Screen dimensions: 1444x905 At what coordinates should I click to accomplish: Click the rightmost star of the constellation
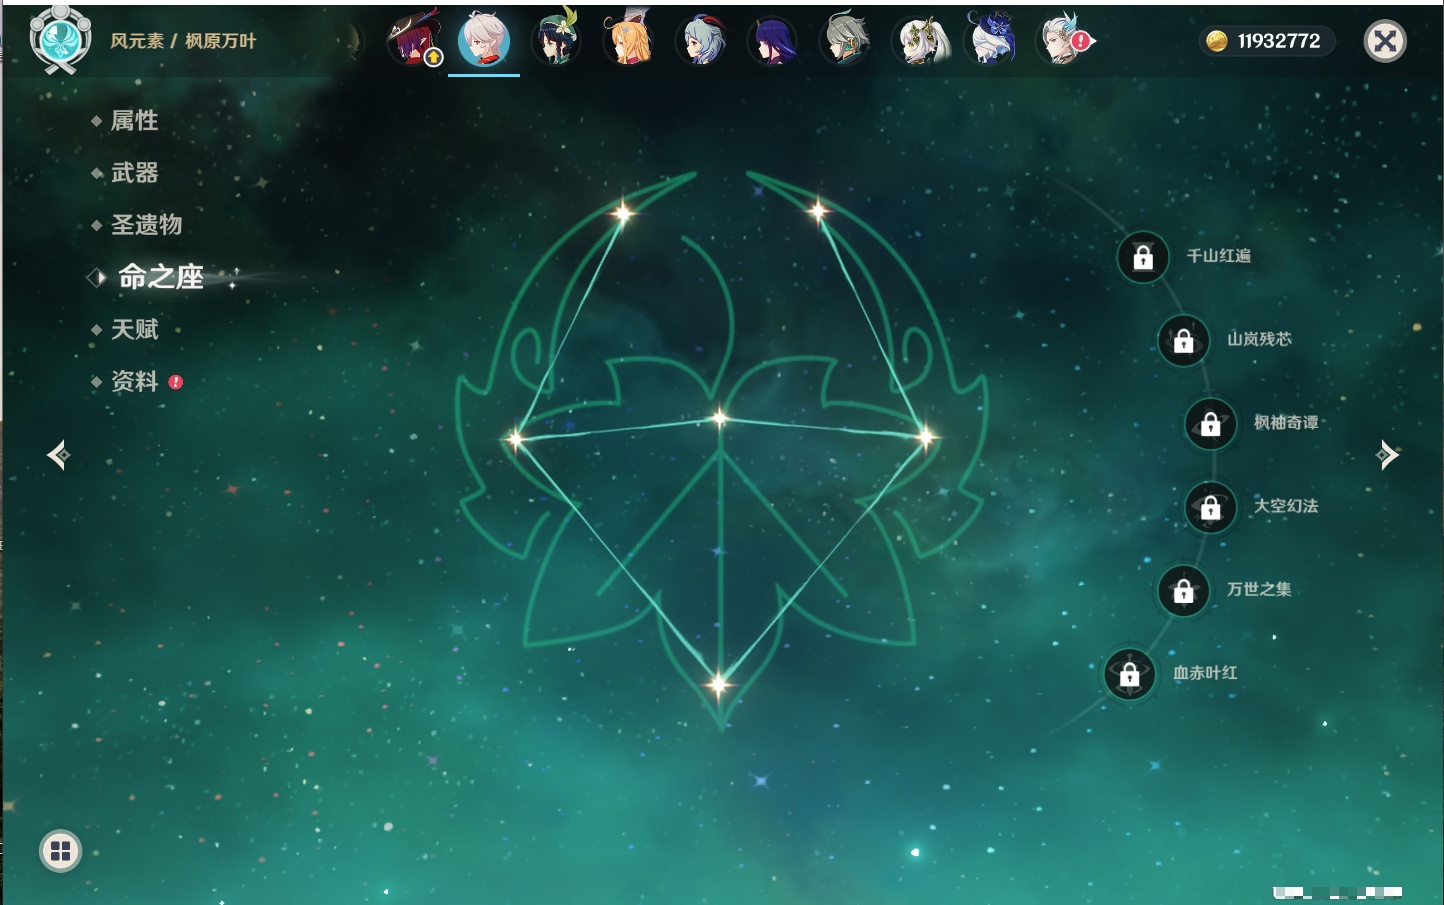(x=926, y=436)
